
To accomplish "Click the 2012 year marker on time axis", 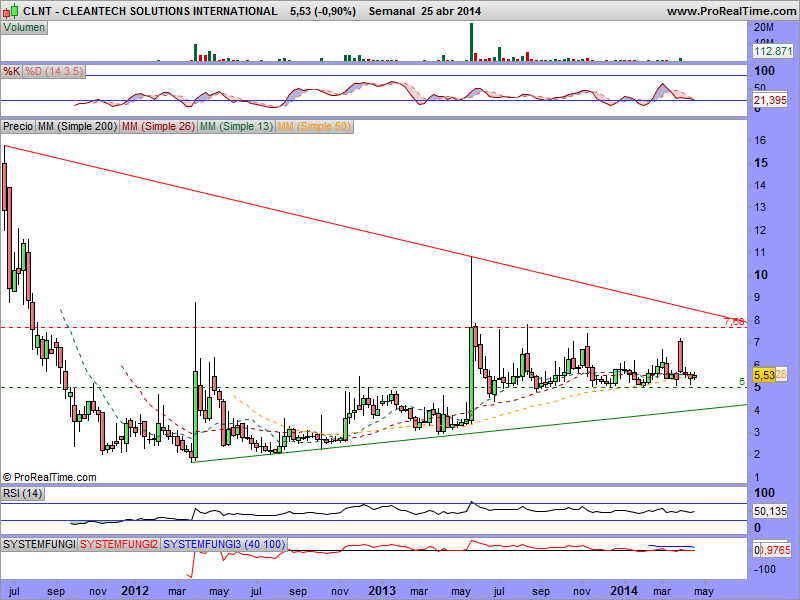I will [135, 591].
